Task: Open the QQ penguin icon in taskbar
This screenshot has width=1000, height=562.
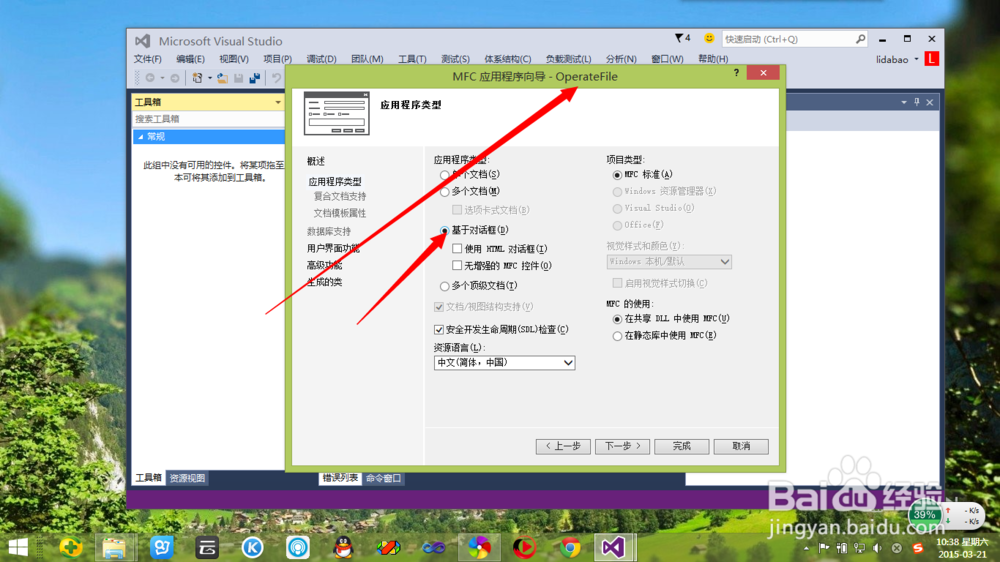Action: click(x=344, y=547)
